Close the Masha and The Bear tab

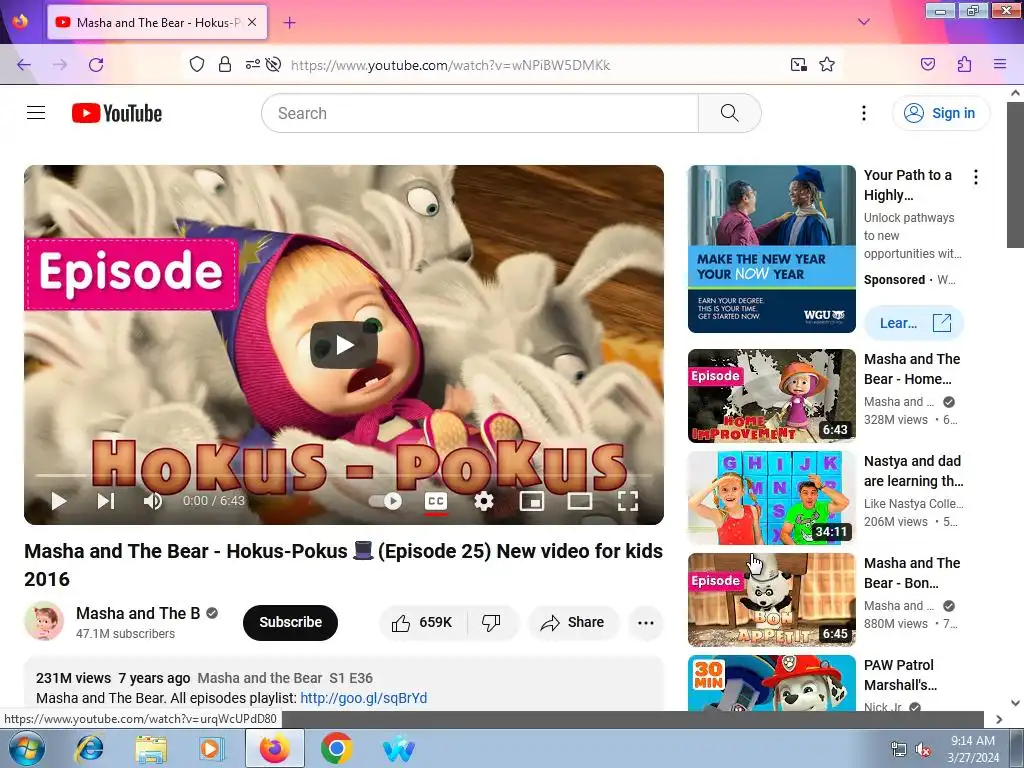pyautogui.click(x=252, y=22)
